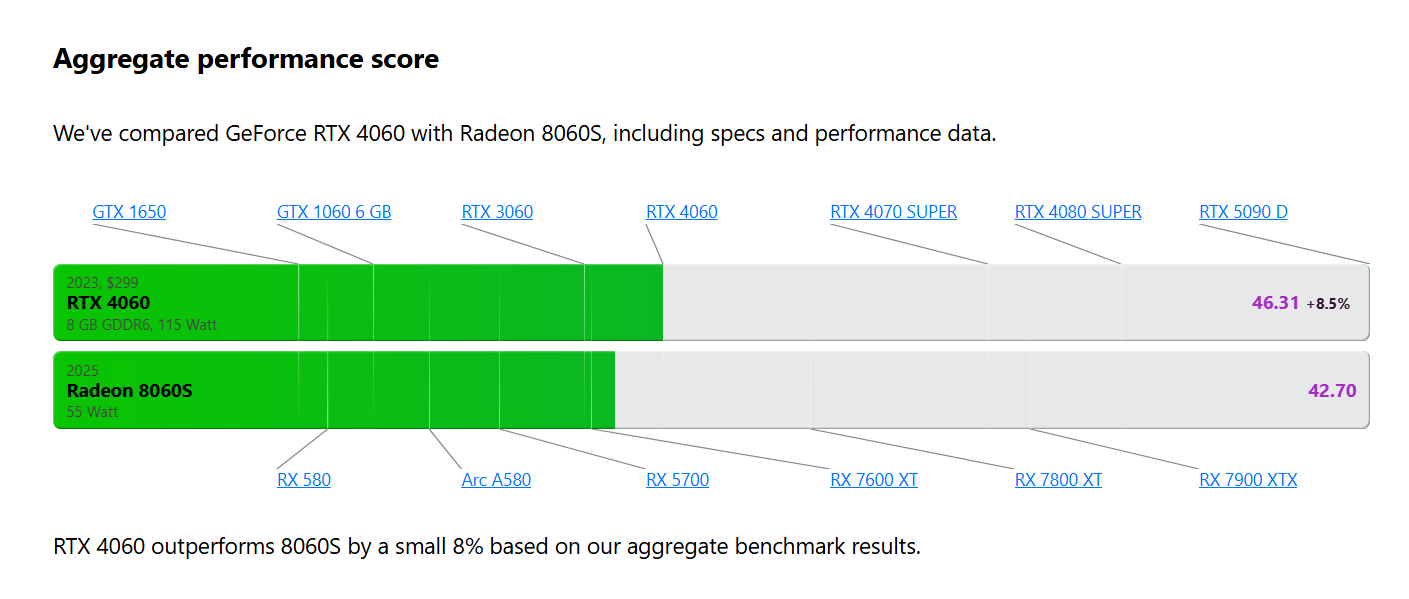Screen dimensions: 1409x599
Task: Open the RTX 4060 link above the chart
Action: click(x=681, y=212)
